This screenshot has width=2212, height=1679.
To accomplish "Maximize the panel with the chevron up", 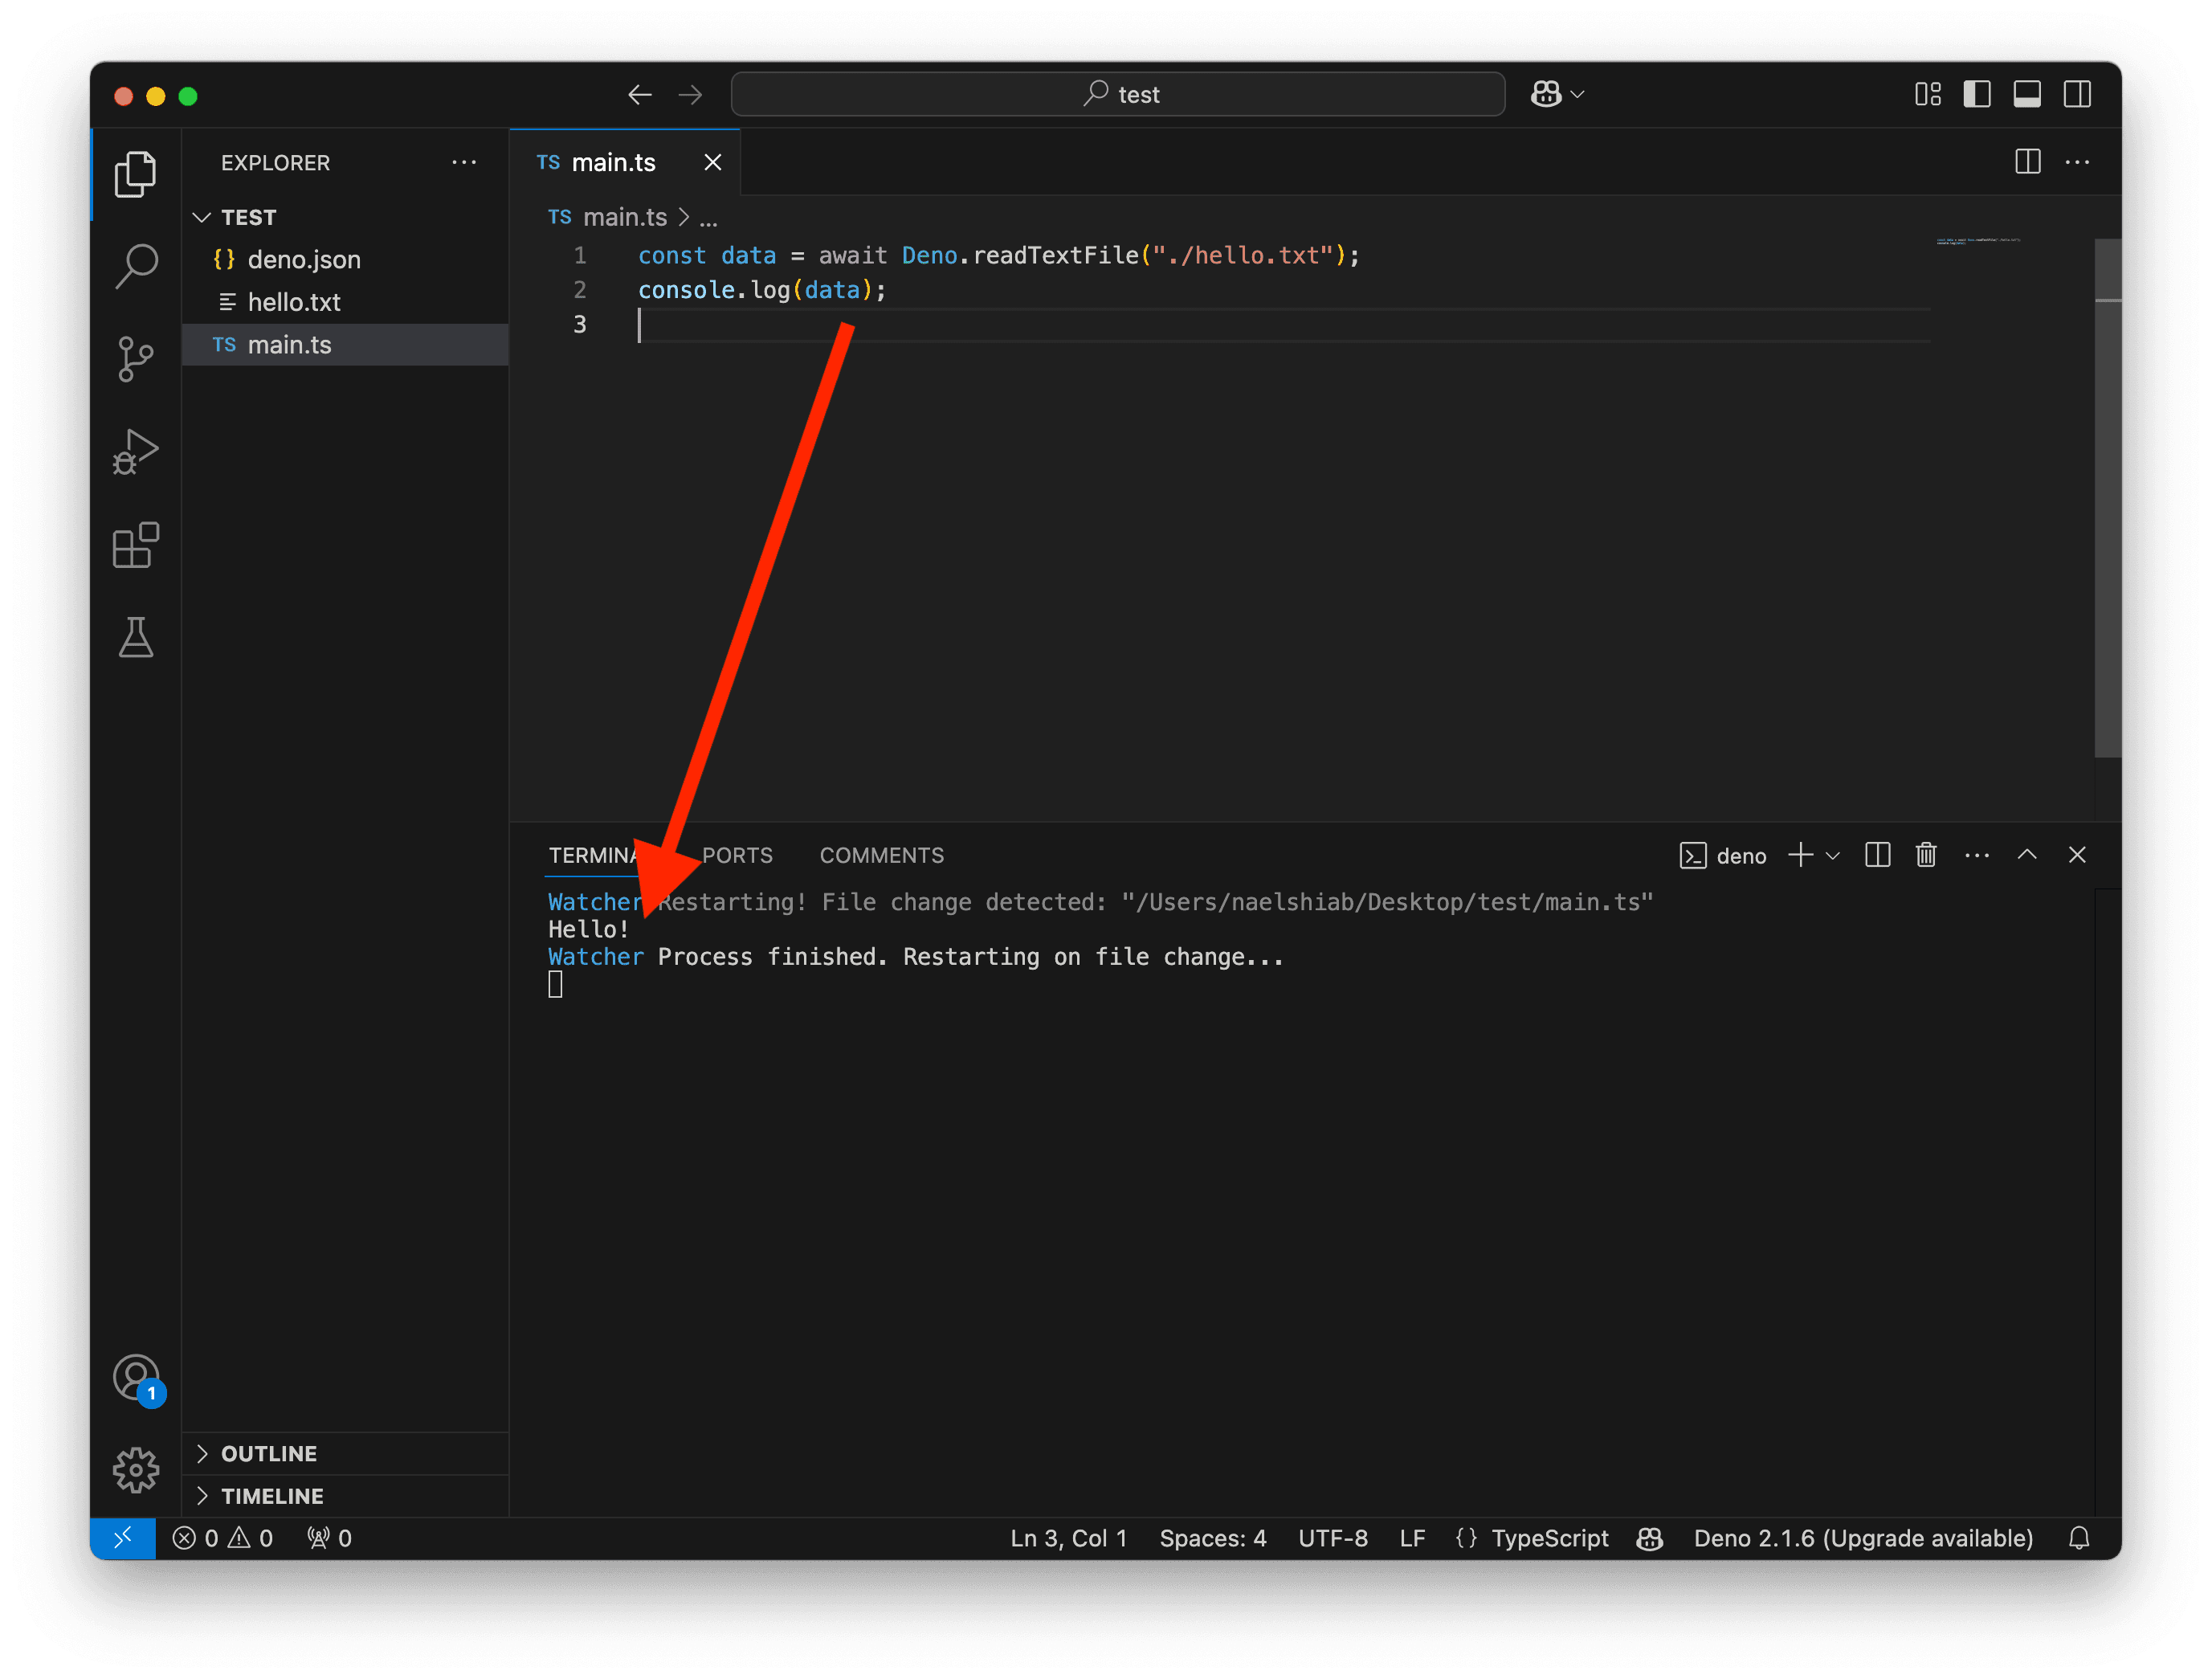I will [2027, 855].
